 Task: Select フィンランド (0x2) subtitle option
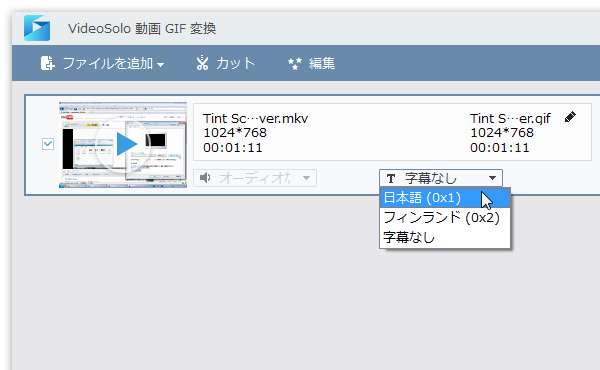point(445,218)
